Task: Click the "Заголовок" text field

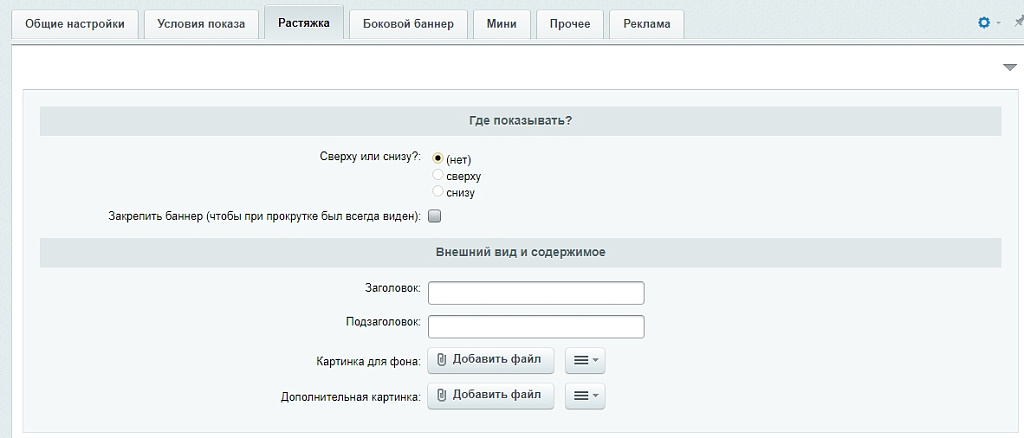Action: coord(536,292)
